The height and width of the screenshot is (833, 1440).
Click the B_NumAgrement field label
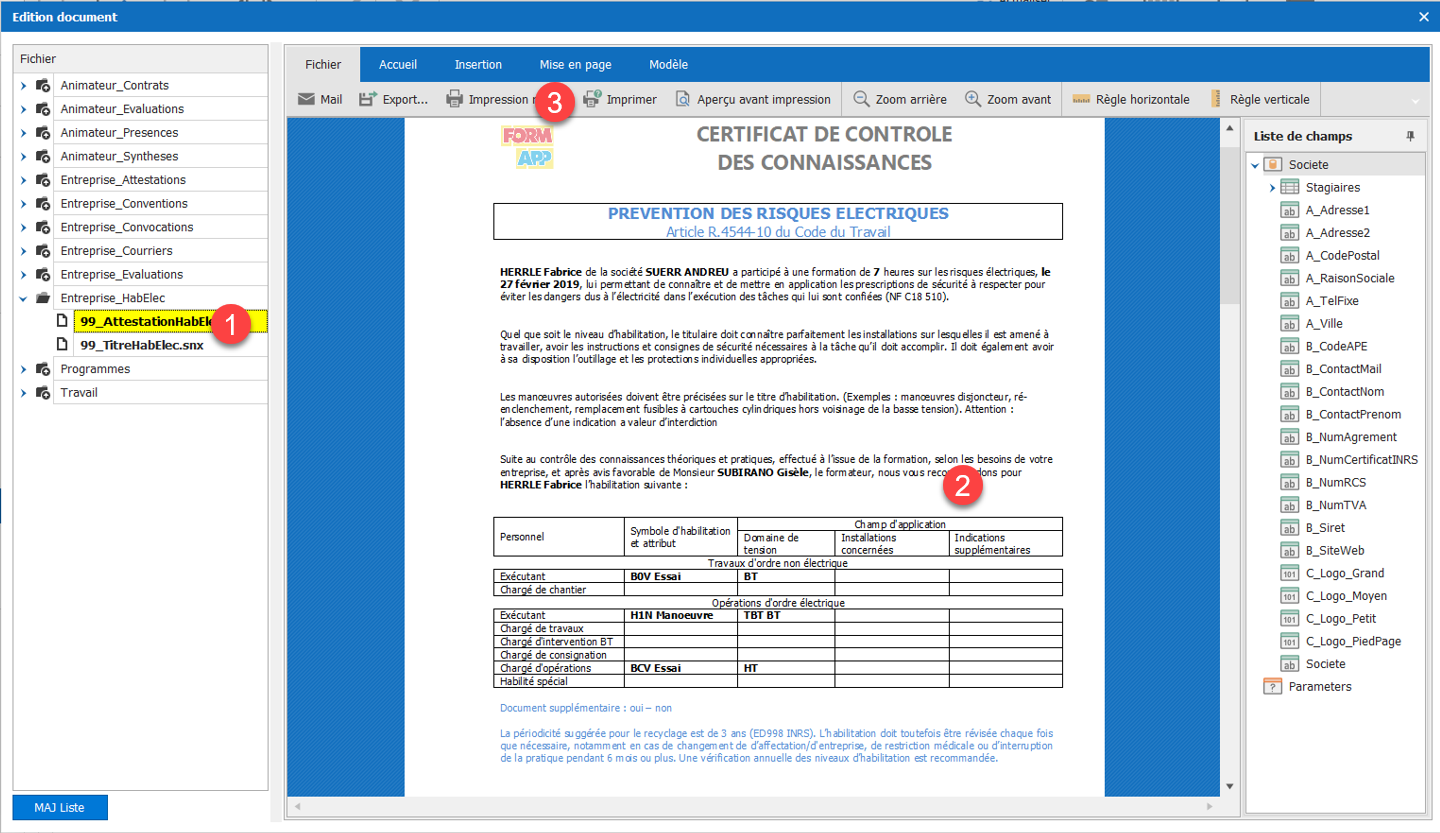tap(1352, 437)
